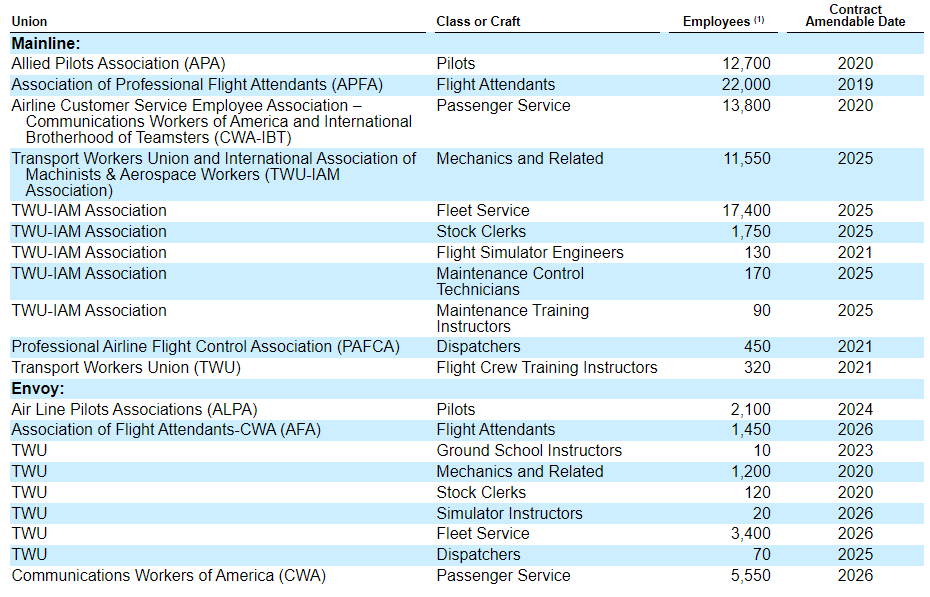
Task: Click the Flight Attendants cell with 1,450 employees
Action: click(495, 429)
